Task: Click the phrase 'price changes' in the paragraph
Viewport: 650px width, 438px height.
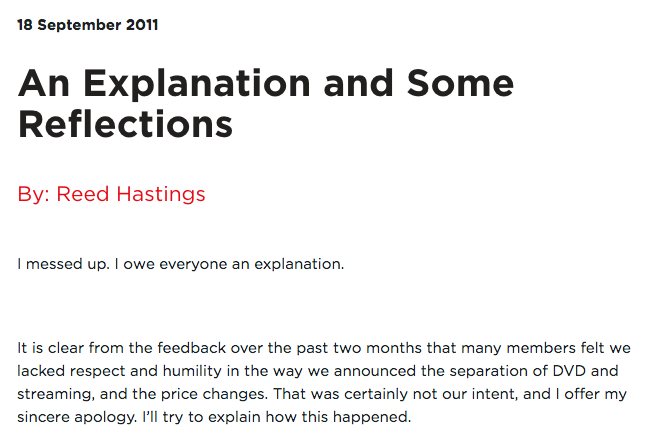Action: pyautogui.click(x=214, y=394)
